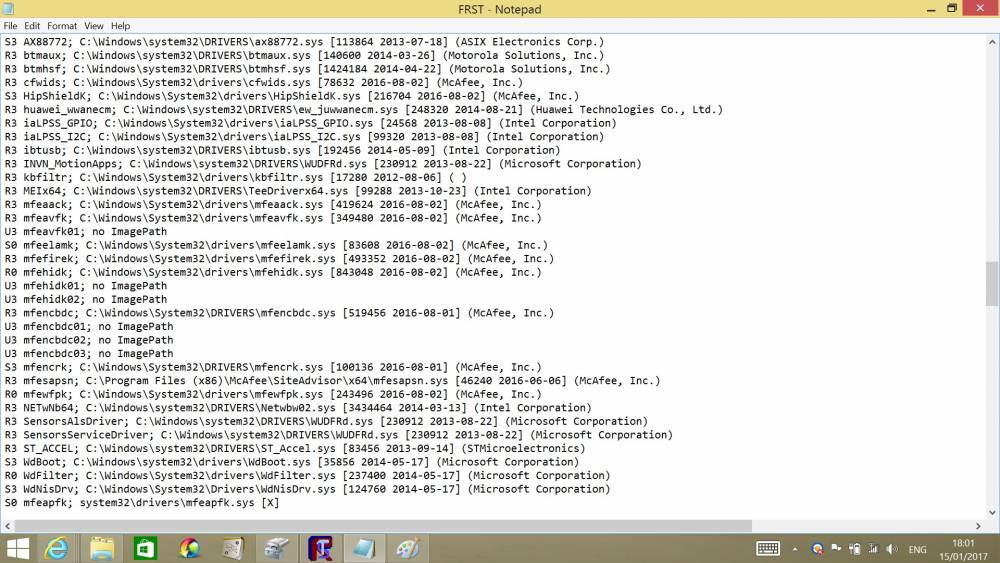Click the horizontal scrollbar thumb
The width and height of the screenshot is (1000, 563).
383,526
